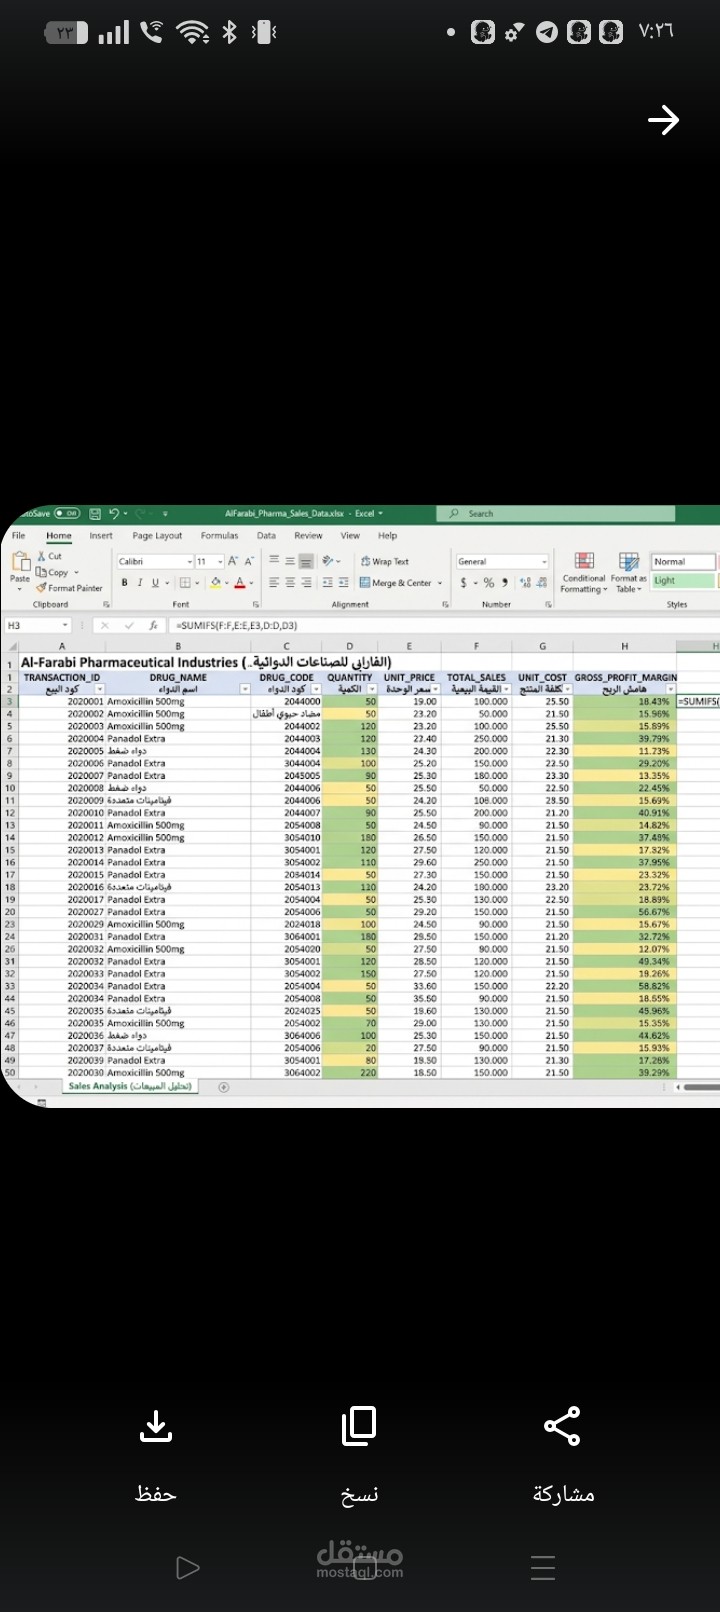Image resolution: width=720 pixels, height=1612 pixels.
Task: Open the File tab
Action: [18, 536]
